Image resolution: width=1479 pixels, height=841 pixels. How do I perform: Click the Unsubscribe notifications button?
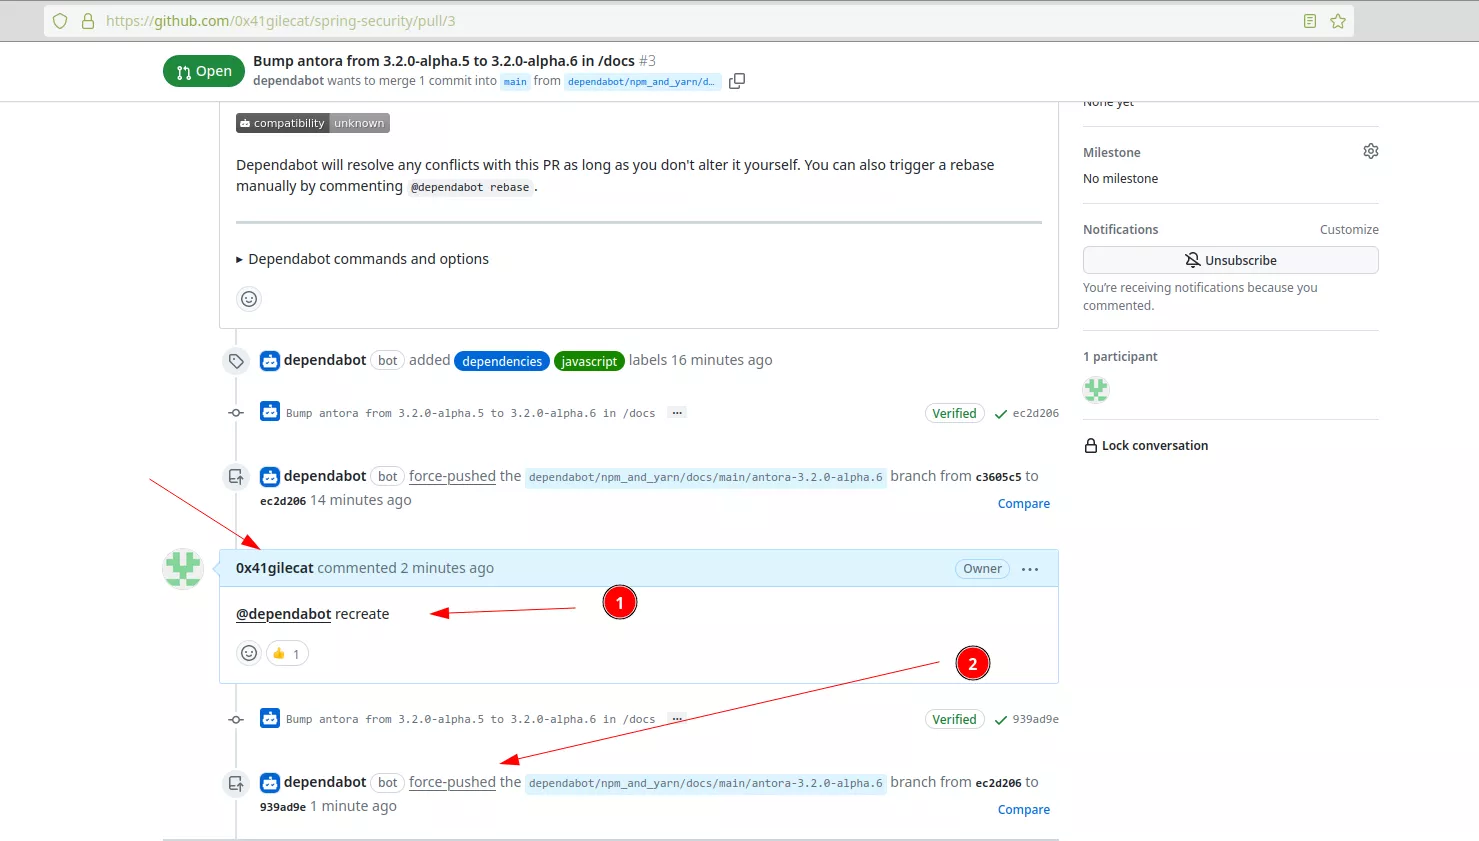click(1230, 260)
